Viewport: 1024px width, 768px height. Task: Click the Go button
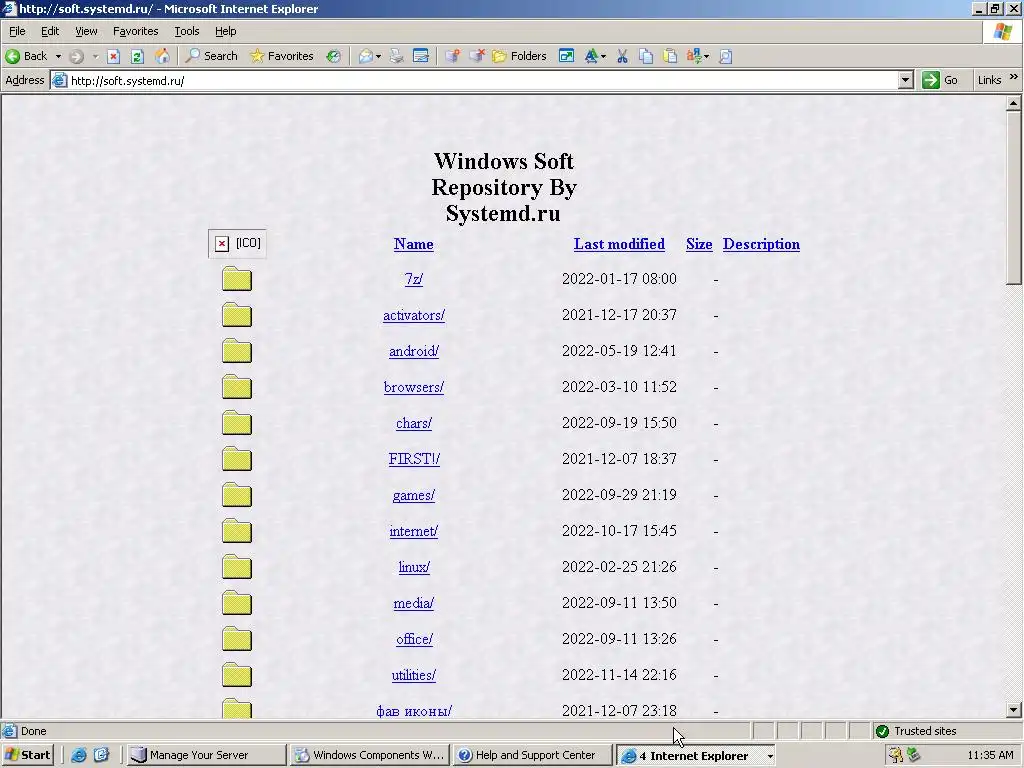click(940, 80)
